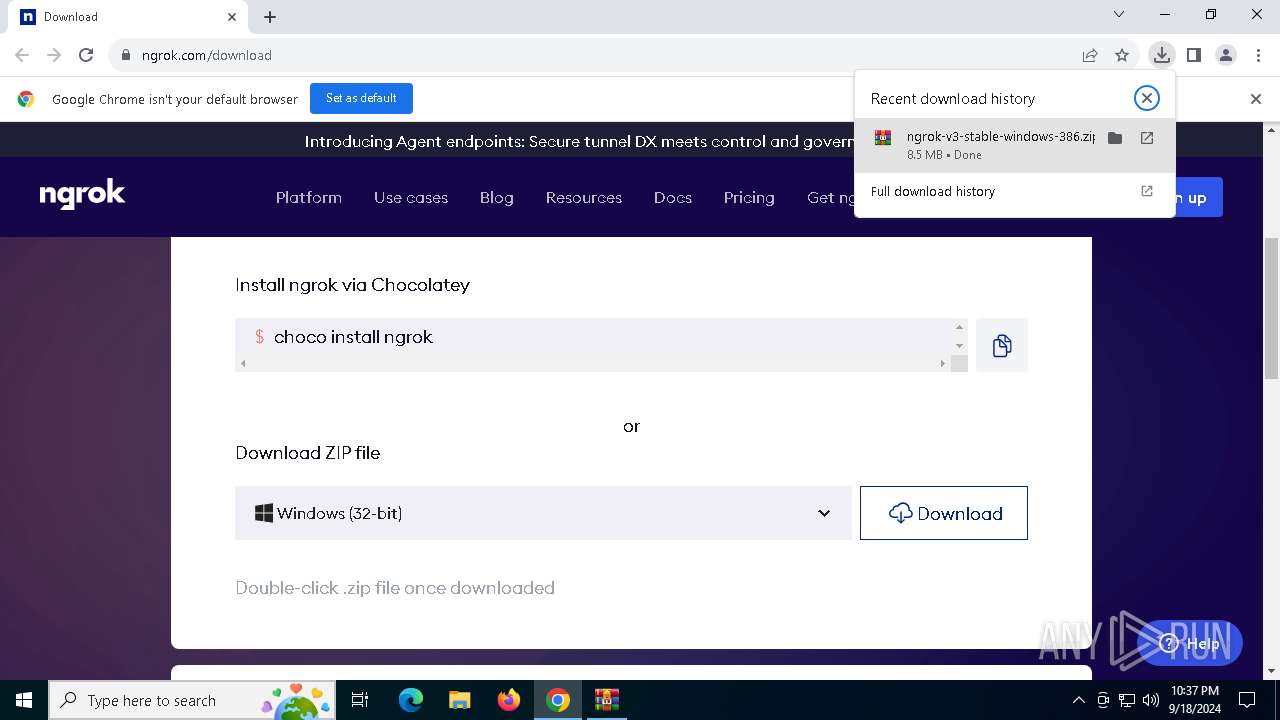This screenshot has height=720, width=1280.
Task: Open Blog page
Action: 497,197
